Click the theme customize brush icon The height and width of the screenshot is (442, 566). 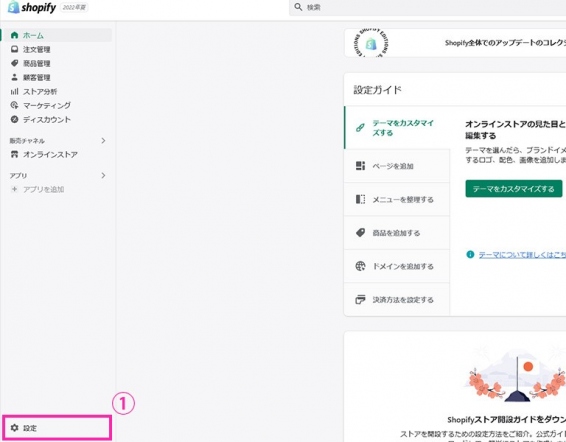(x=360, y=127)
